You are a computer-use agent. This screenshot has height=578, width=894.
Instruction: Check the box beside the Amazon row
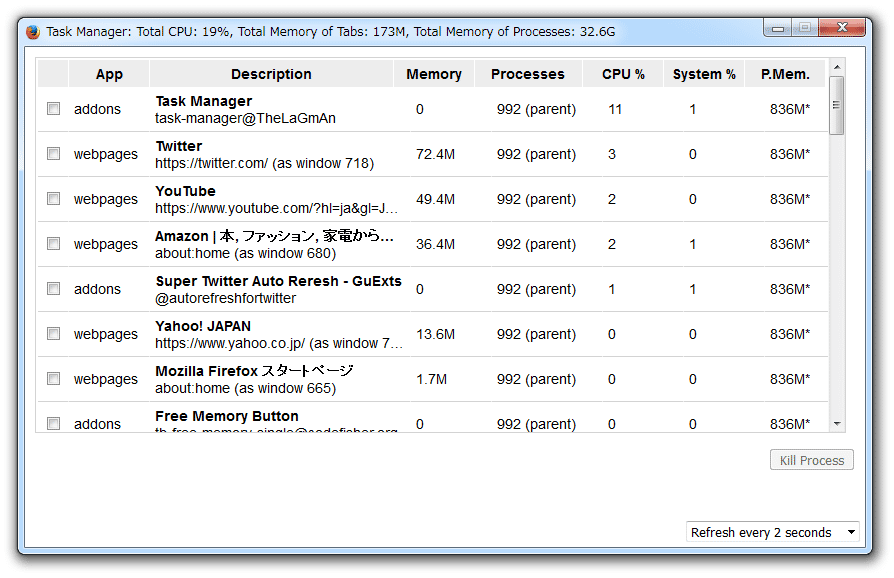(x=54, y=243)
